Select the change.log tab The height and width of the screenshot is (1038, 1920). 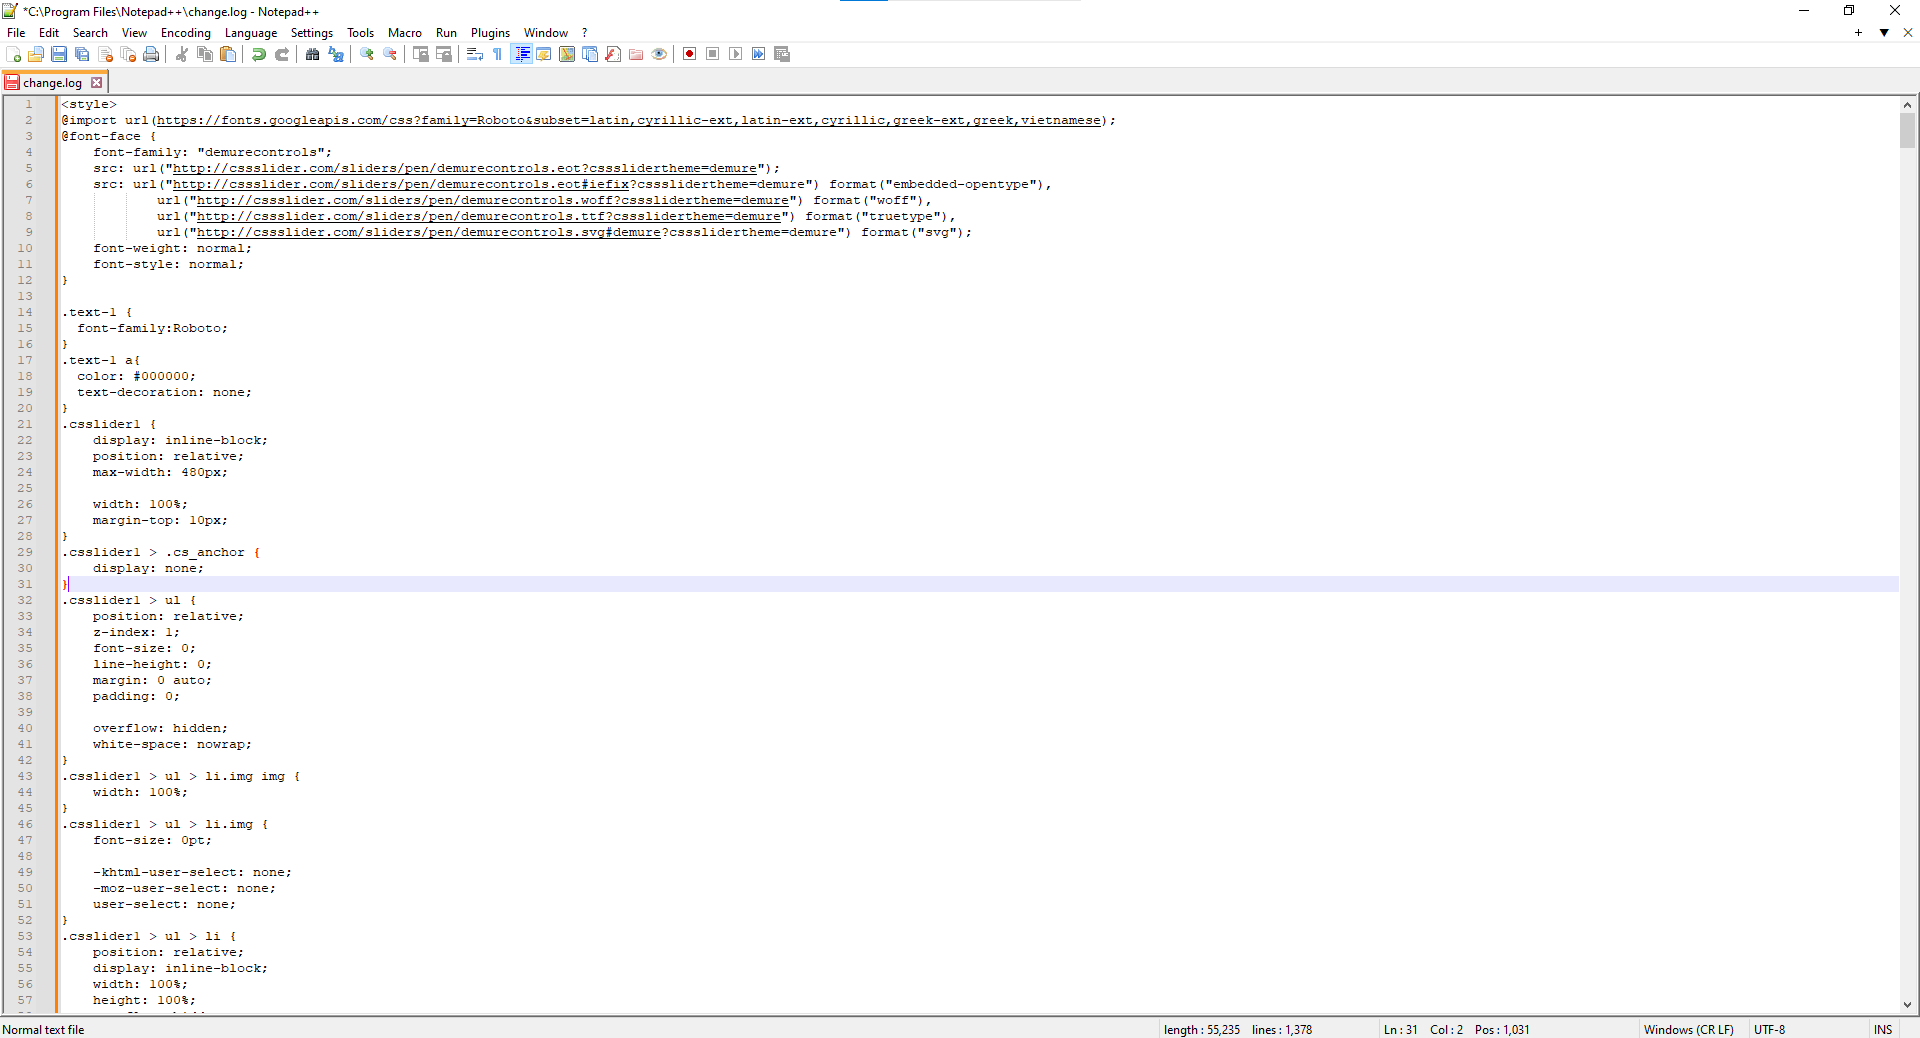(x=52, y=83)
